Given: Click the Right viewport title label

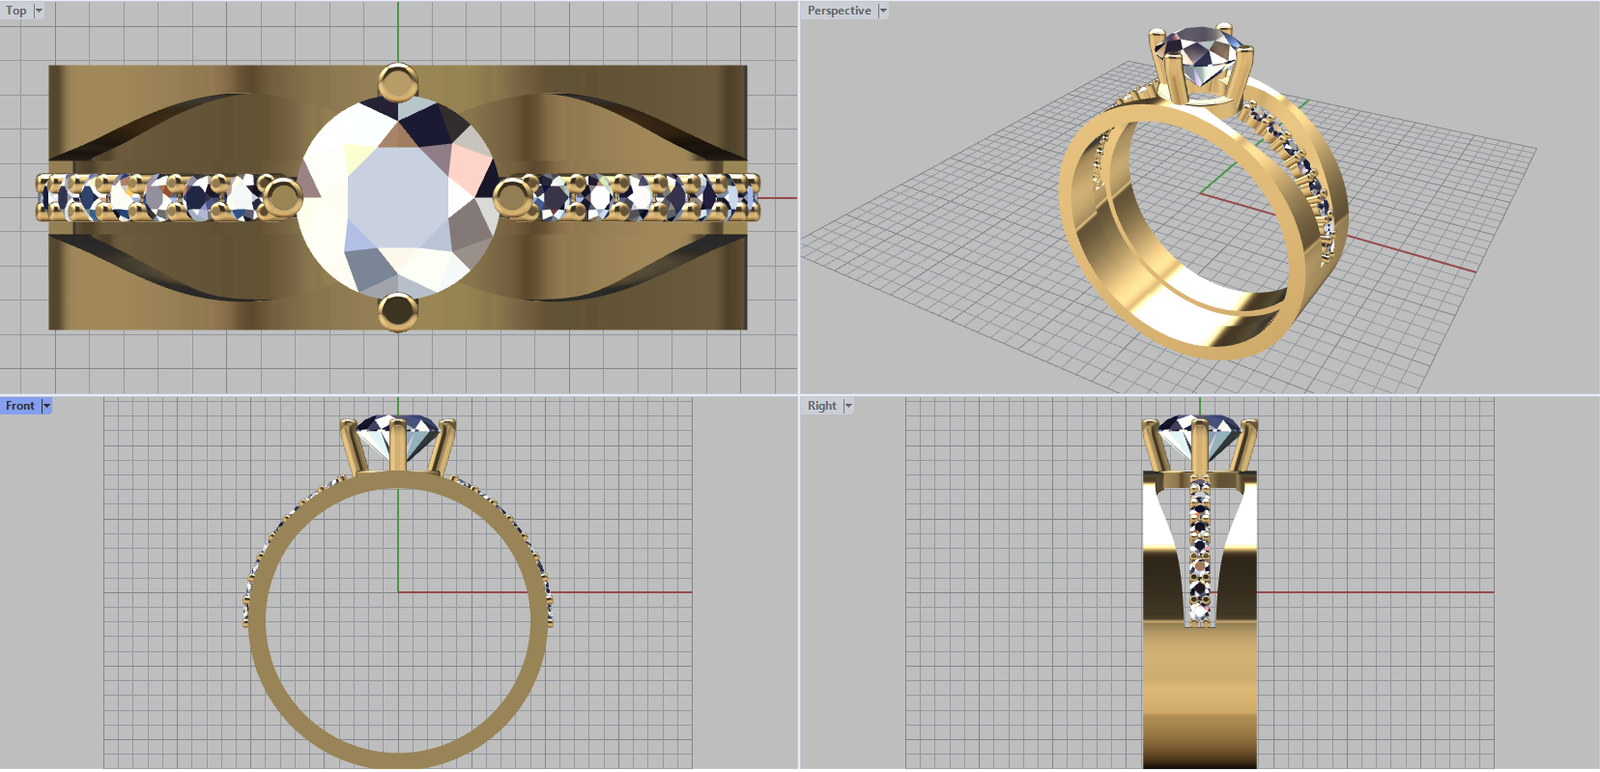Looking at the screenshot, I should pyautogui.click(x=822, y=406).
